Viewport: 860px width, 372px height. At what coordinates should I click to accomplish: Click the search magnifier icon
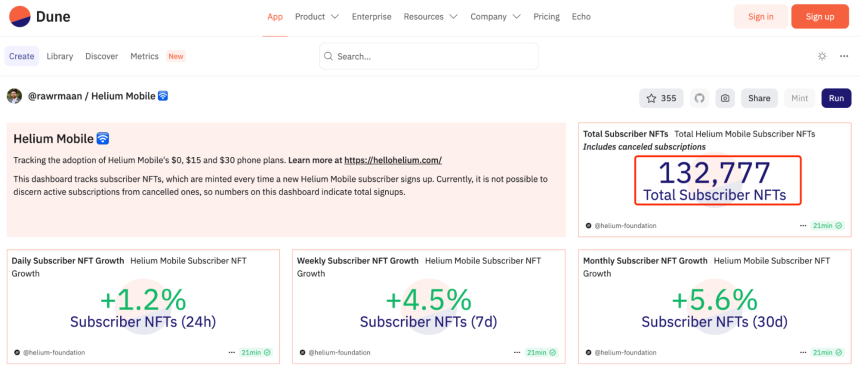tap(329, 56)
